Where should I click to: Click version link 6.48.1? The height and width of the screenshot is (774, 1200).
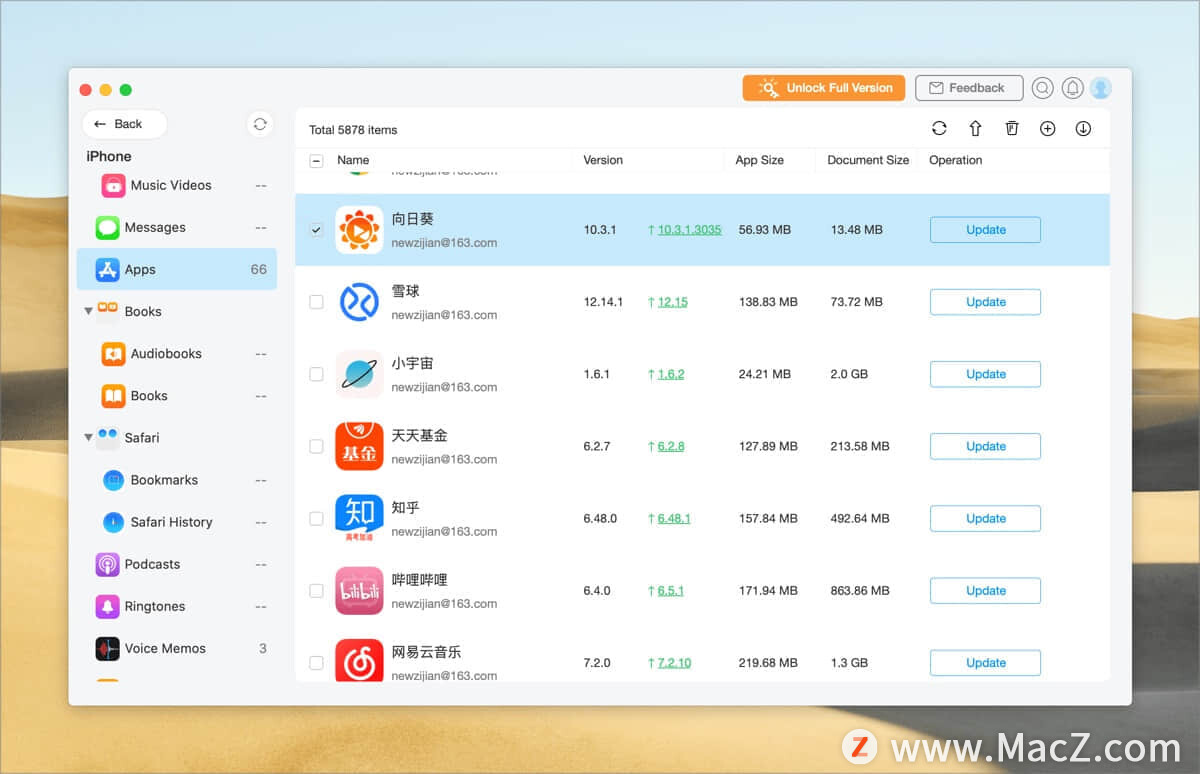pyautogui.click(x=674, y=518)
